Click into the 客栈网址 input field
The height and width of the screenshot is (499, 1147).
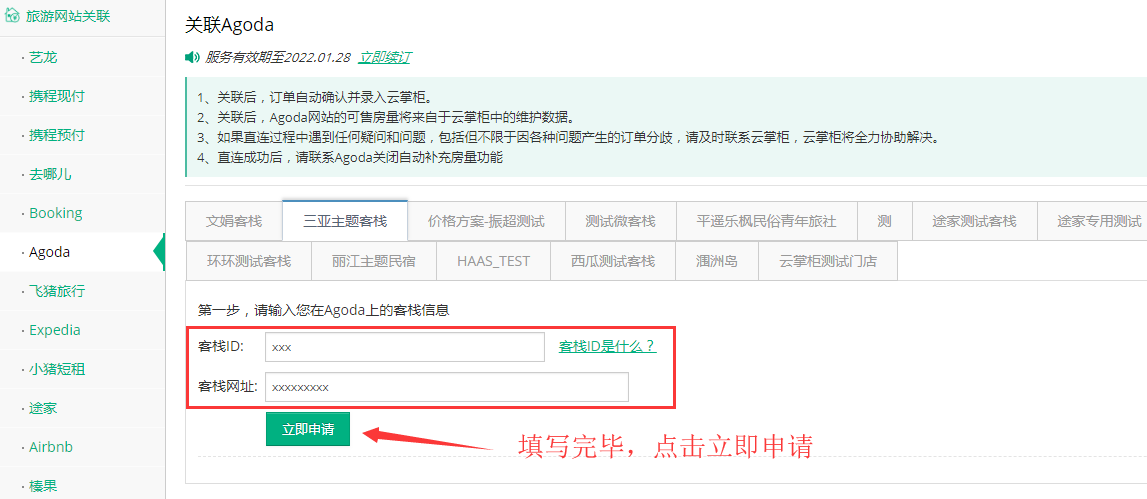(x=446, y=387)
